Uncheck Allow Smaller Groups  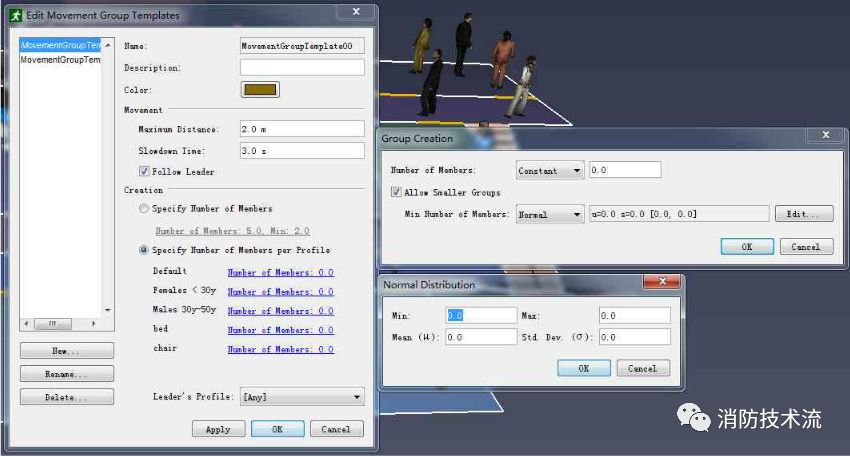coord(397,192)
